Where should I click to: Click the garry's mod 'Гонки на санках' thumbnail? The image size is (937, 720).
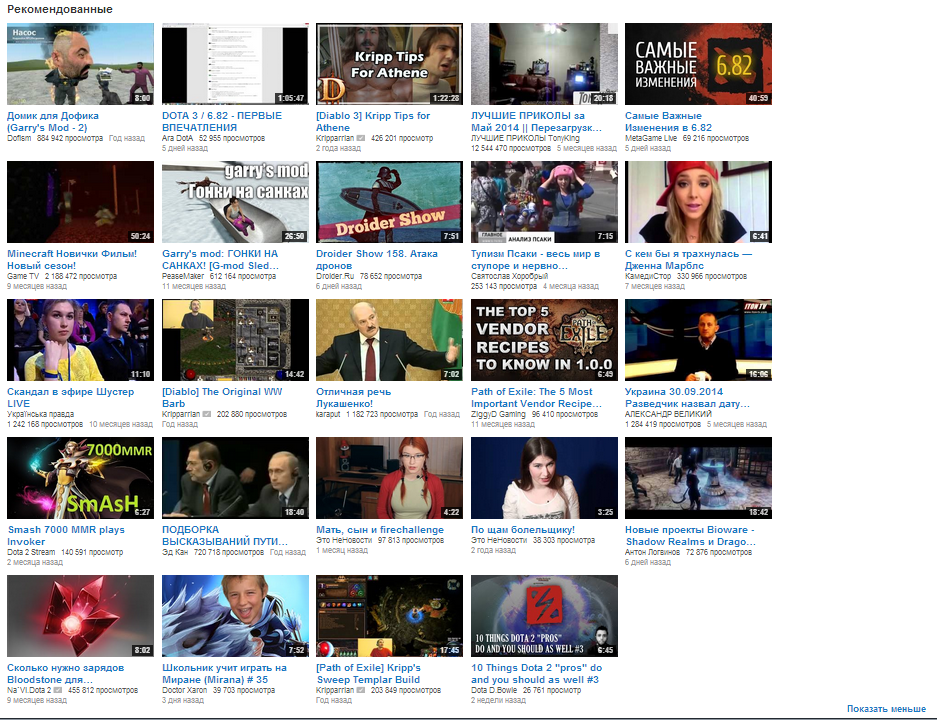235,202
